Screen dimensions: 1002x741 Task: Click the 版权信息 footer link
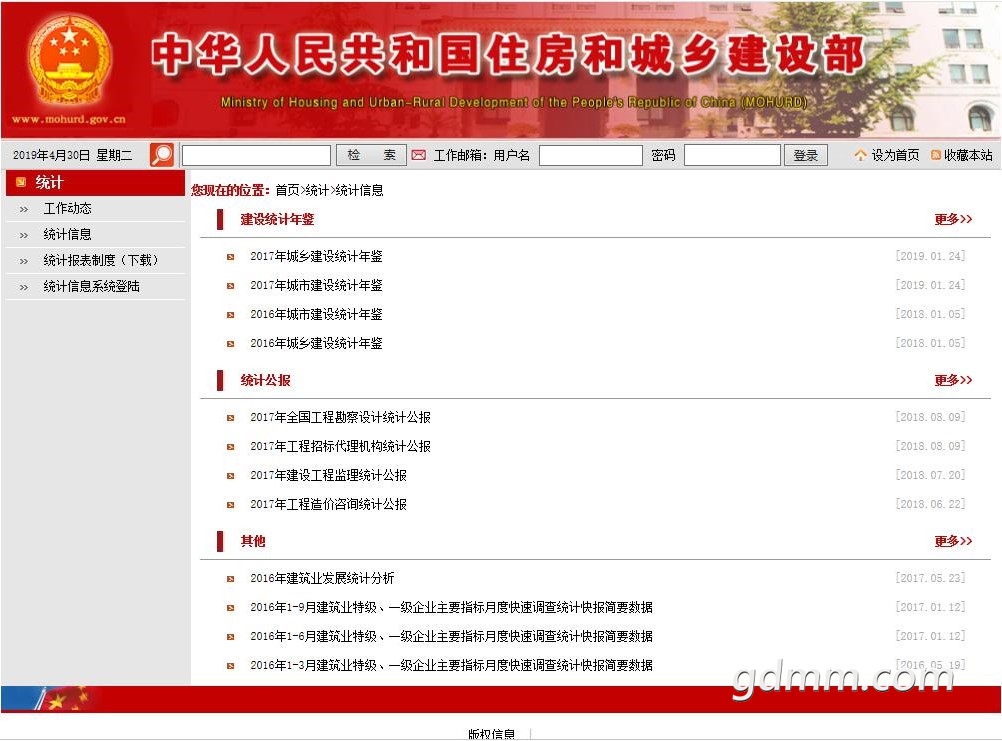[491, 734]
